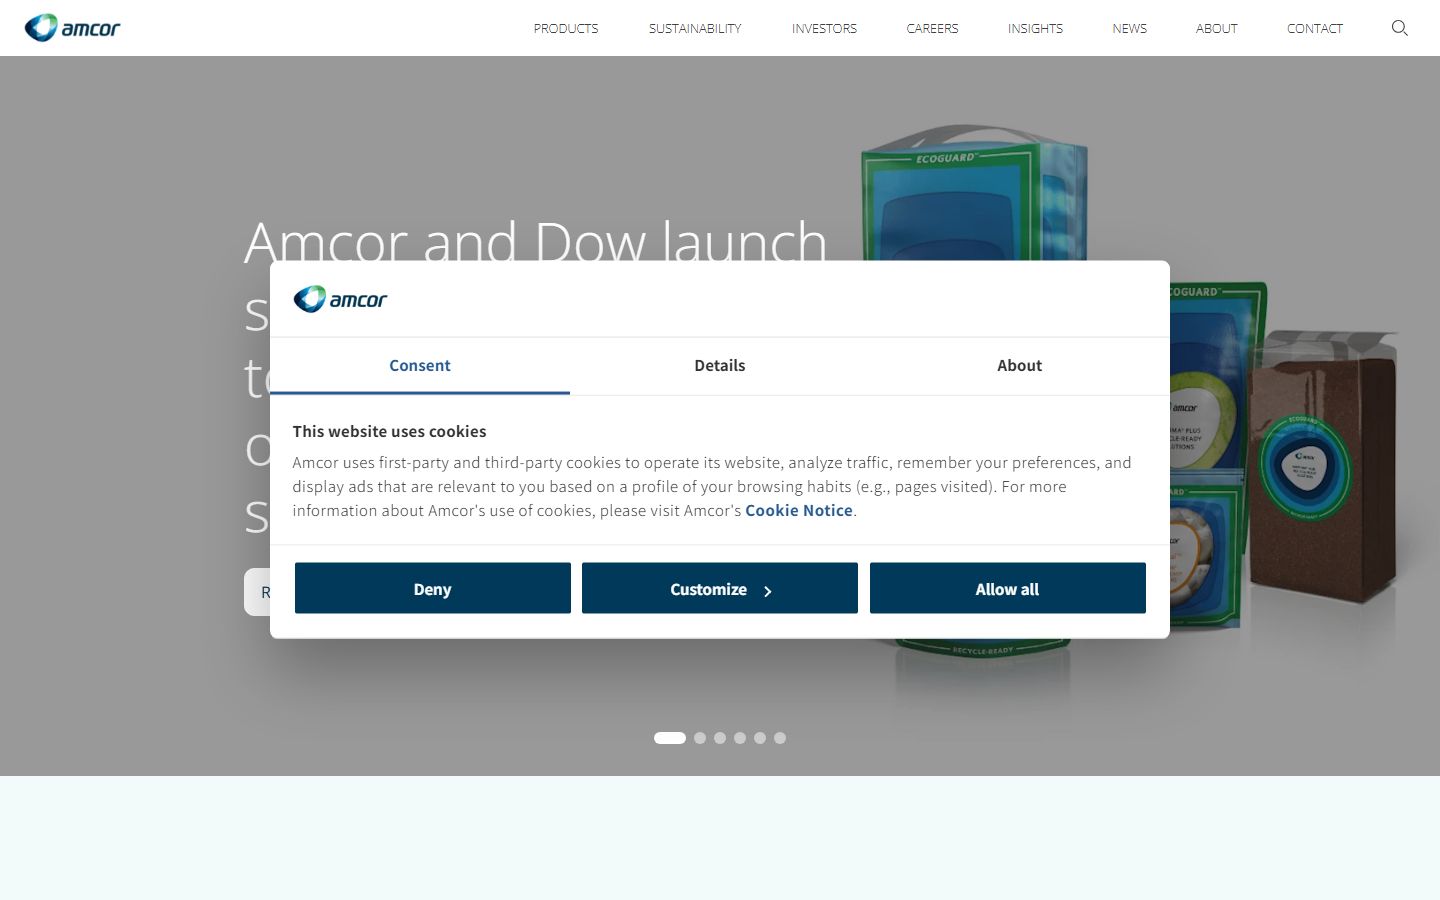Image resolution: width=1440 pixels, height=900 pixels.
Task: Go to the fourth carousel slide dot
Action: [740, 738]
